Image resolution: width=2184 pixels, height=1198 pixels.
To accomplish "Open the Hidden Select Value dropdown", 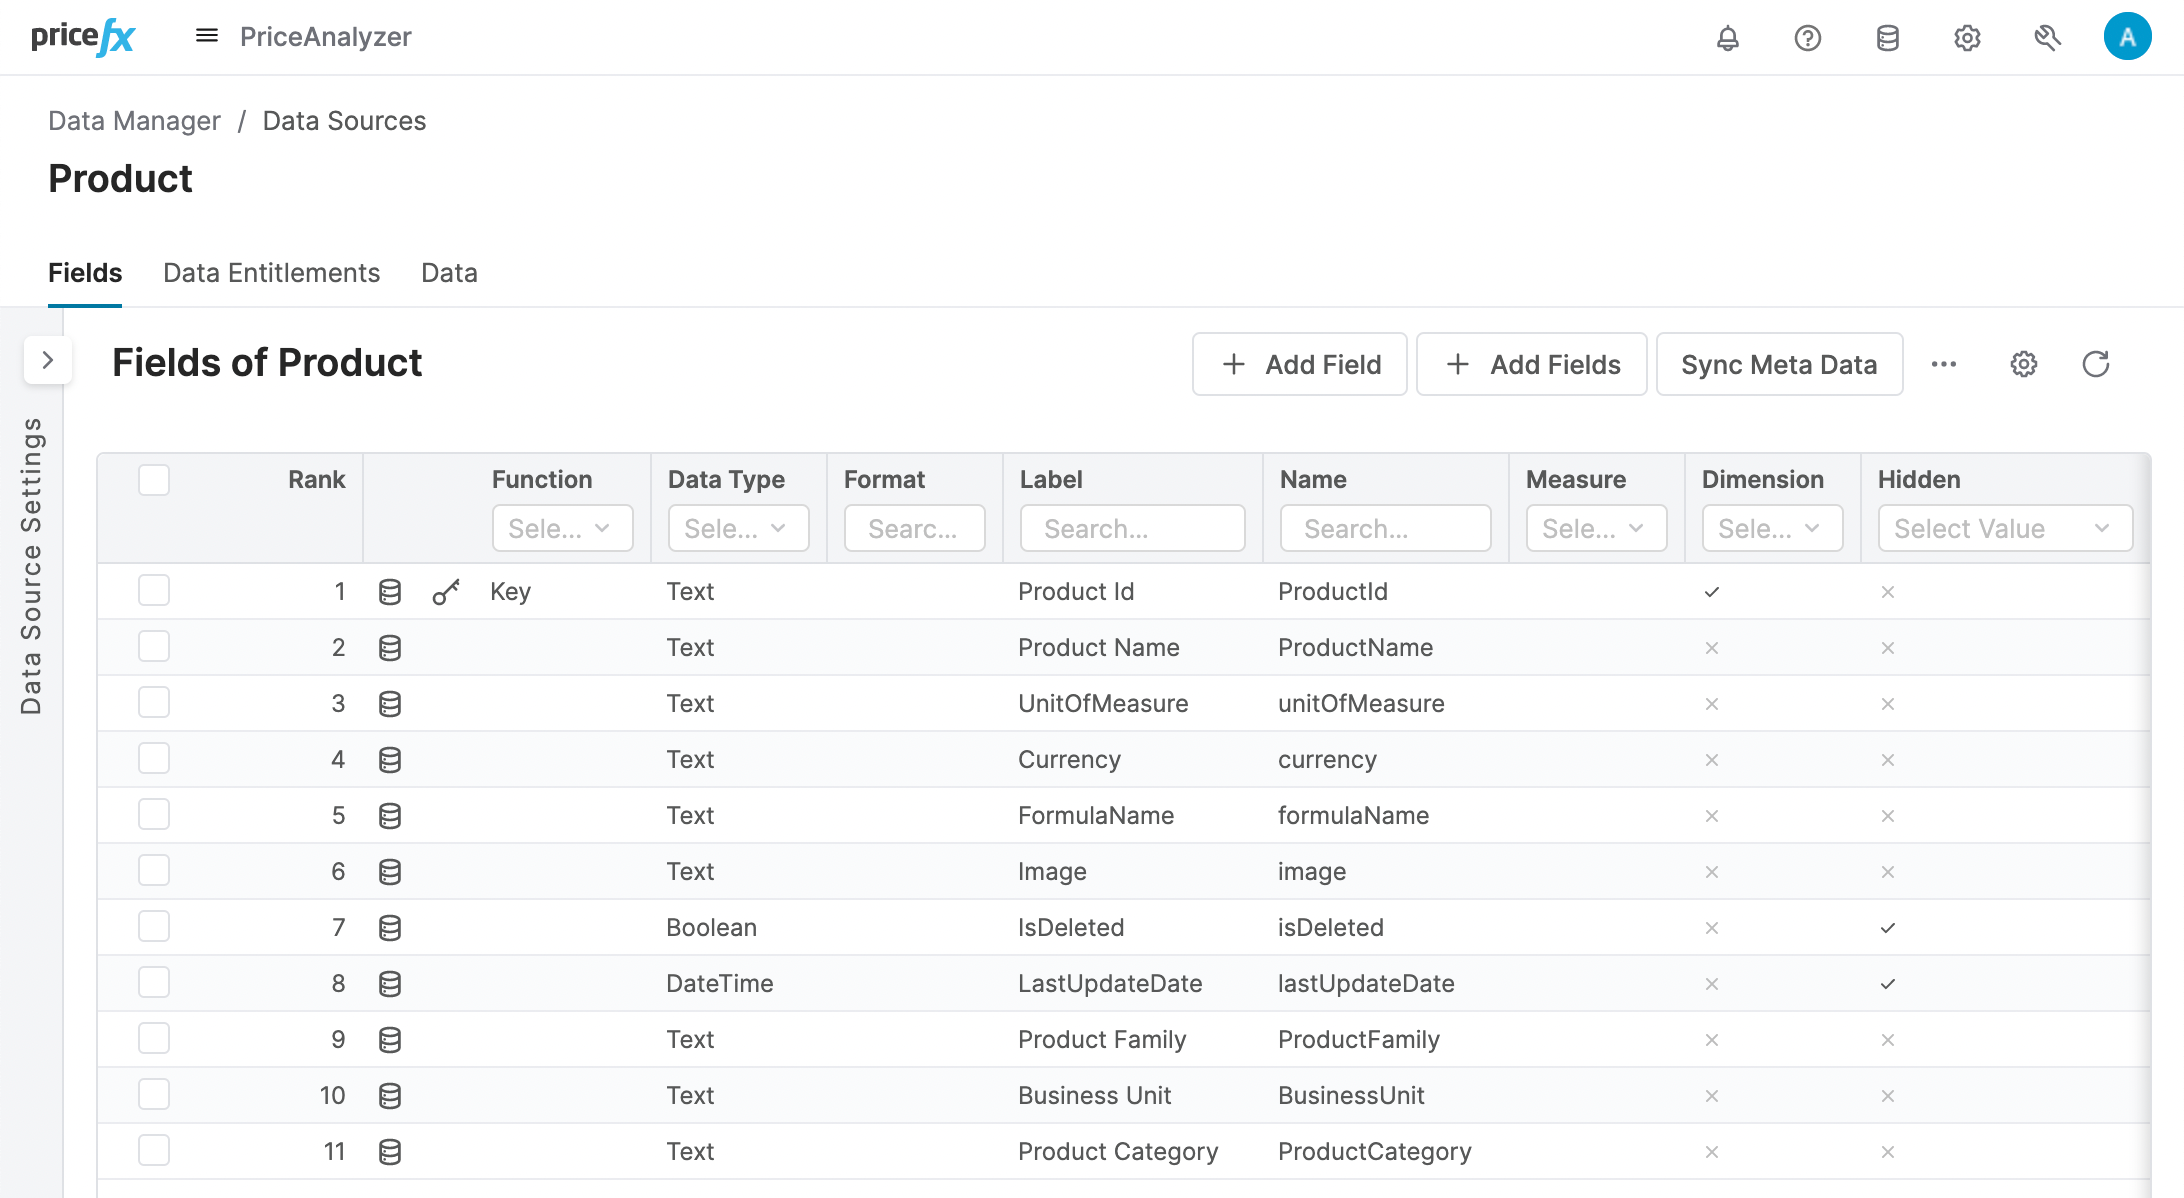I will coord(2004,528).
